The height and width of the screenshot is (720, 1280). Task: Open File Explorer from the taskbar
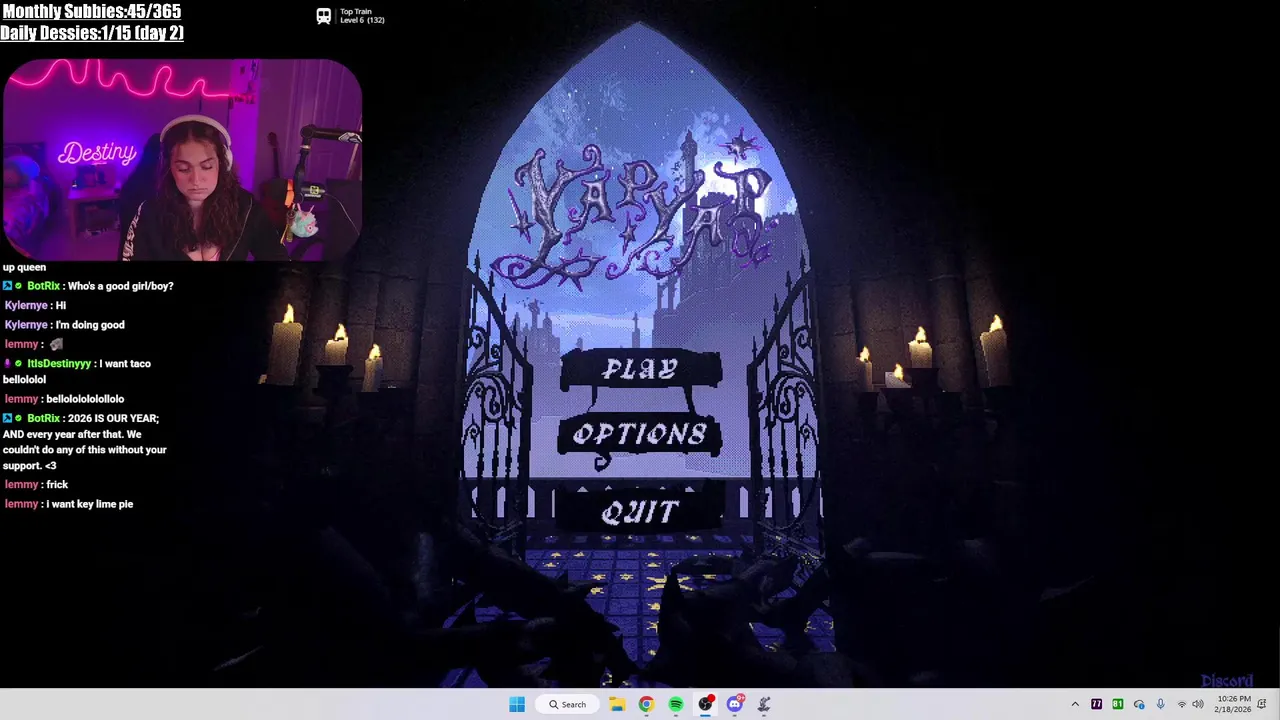(x=617, y=704)
